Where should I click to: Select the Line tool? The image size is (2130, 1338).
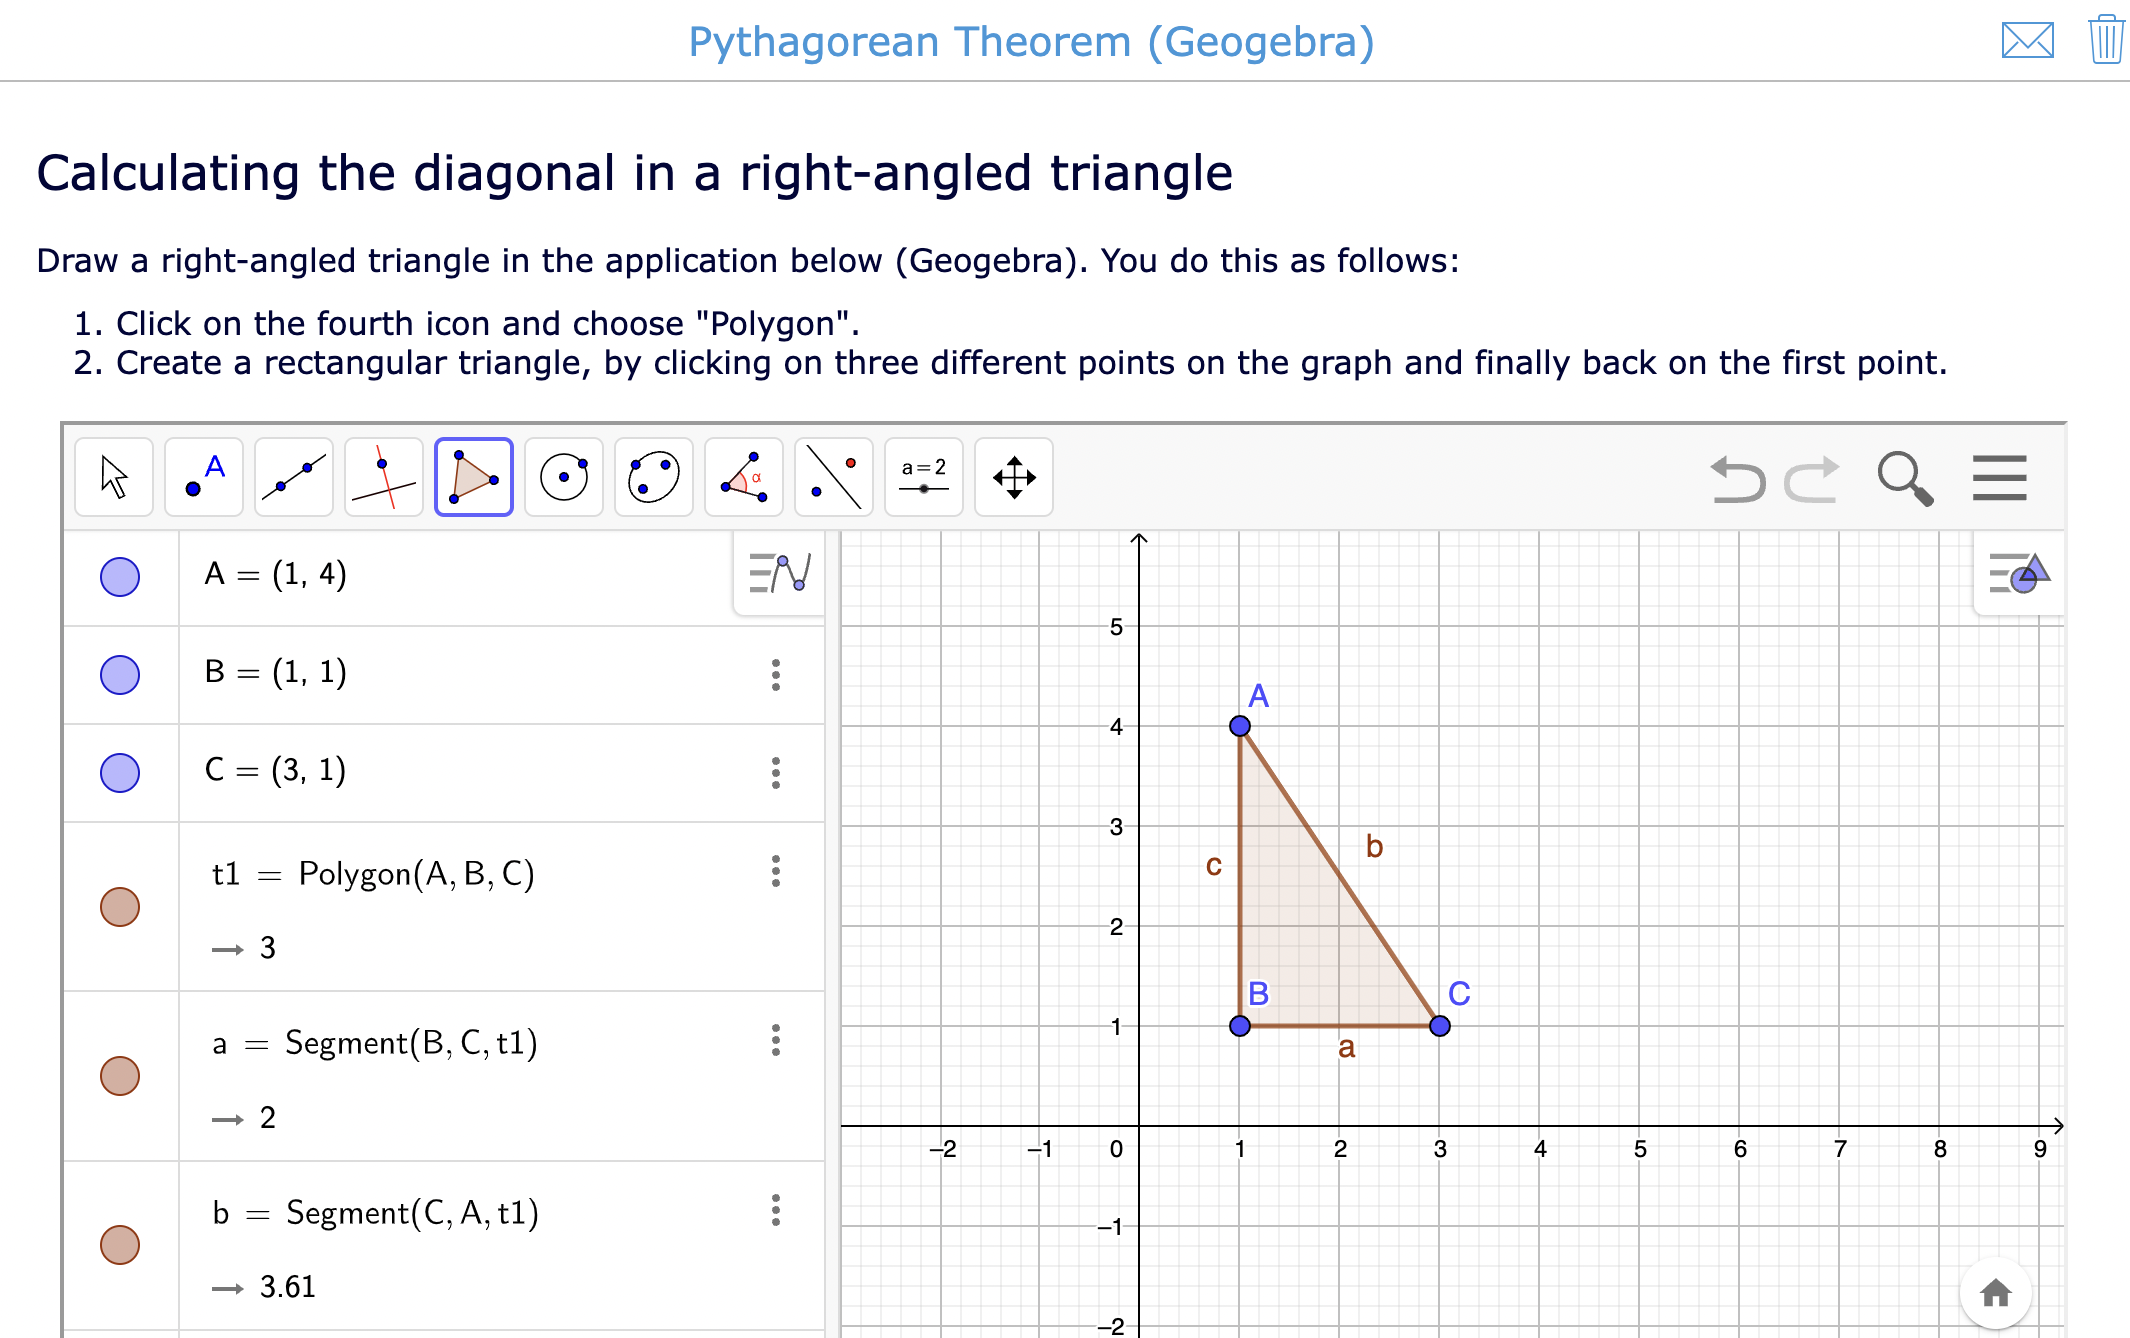pyautogui.click(x=293, y=478)
